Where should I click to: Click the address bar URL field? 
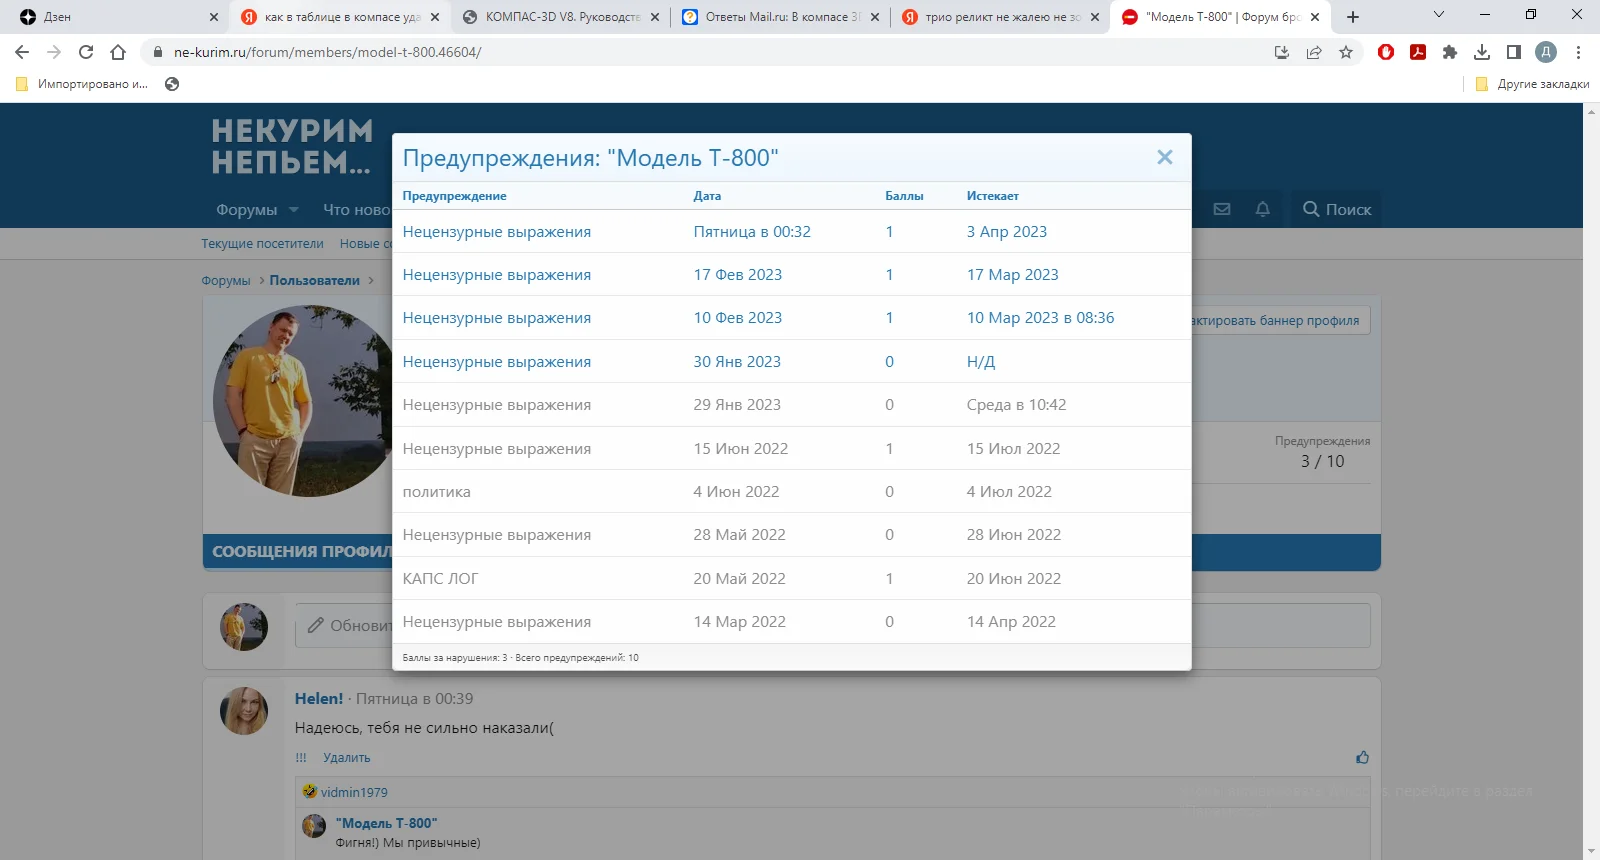[x=700, y=52]
